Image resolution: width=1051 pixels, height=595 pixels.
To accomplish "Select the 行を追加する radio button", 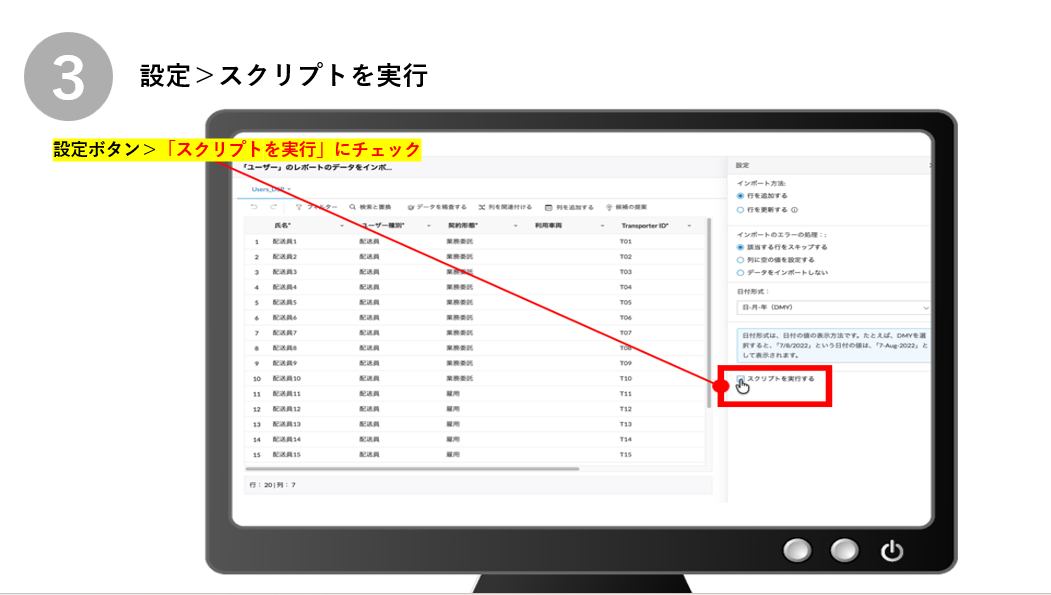I will [x=740, y=196].
